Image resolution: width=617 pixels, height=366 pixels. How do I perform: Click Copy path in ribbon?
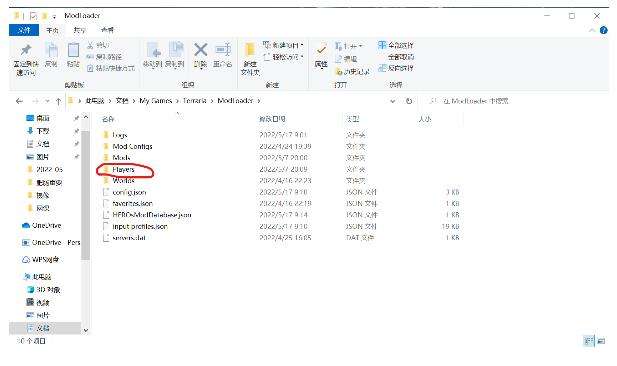105,57
